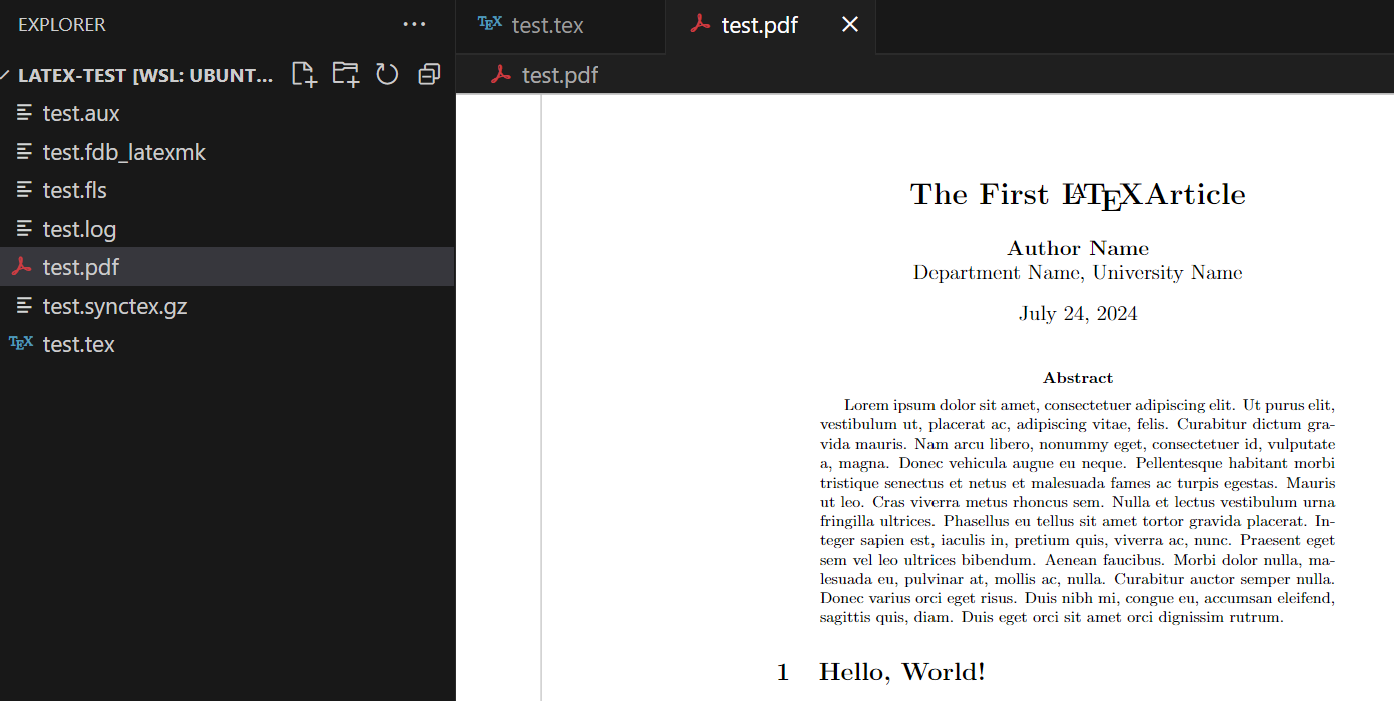The height and width of the screenshot is (701, 1394).
Task: Click 'Department Name, University Name' line
Action: (1078, 273)
